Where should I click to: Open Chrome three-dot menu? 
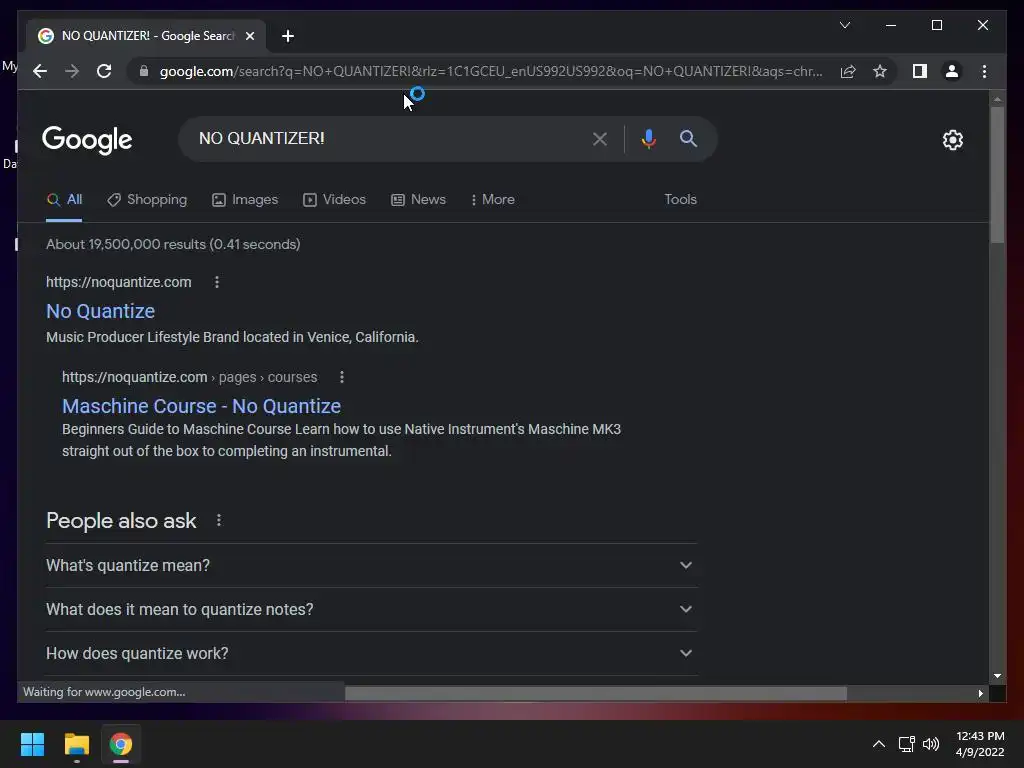[984, 71]
